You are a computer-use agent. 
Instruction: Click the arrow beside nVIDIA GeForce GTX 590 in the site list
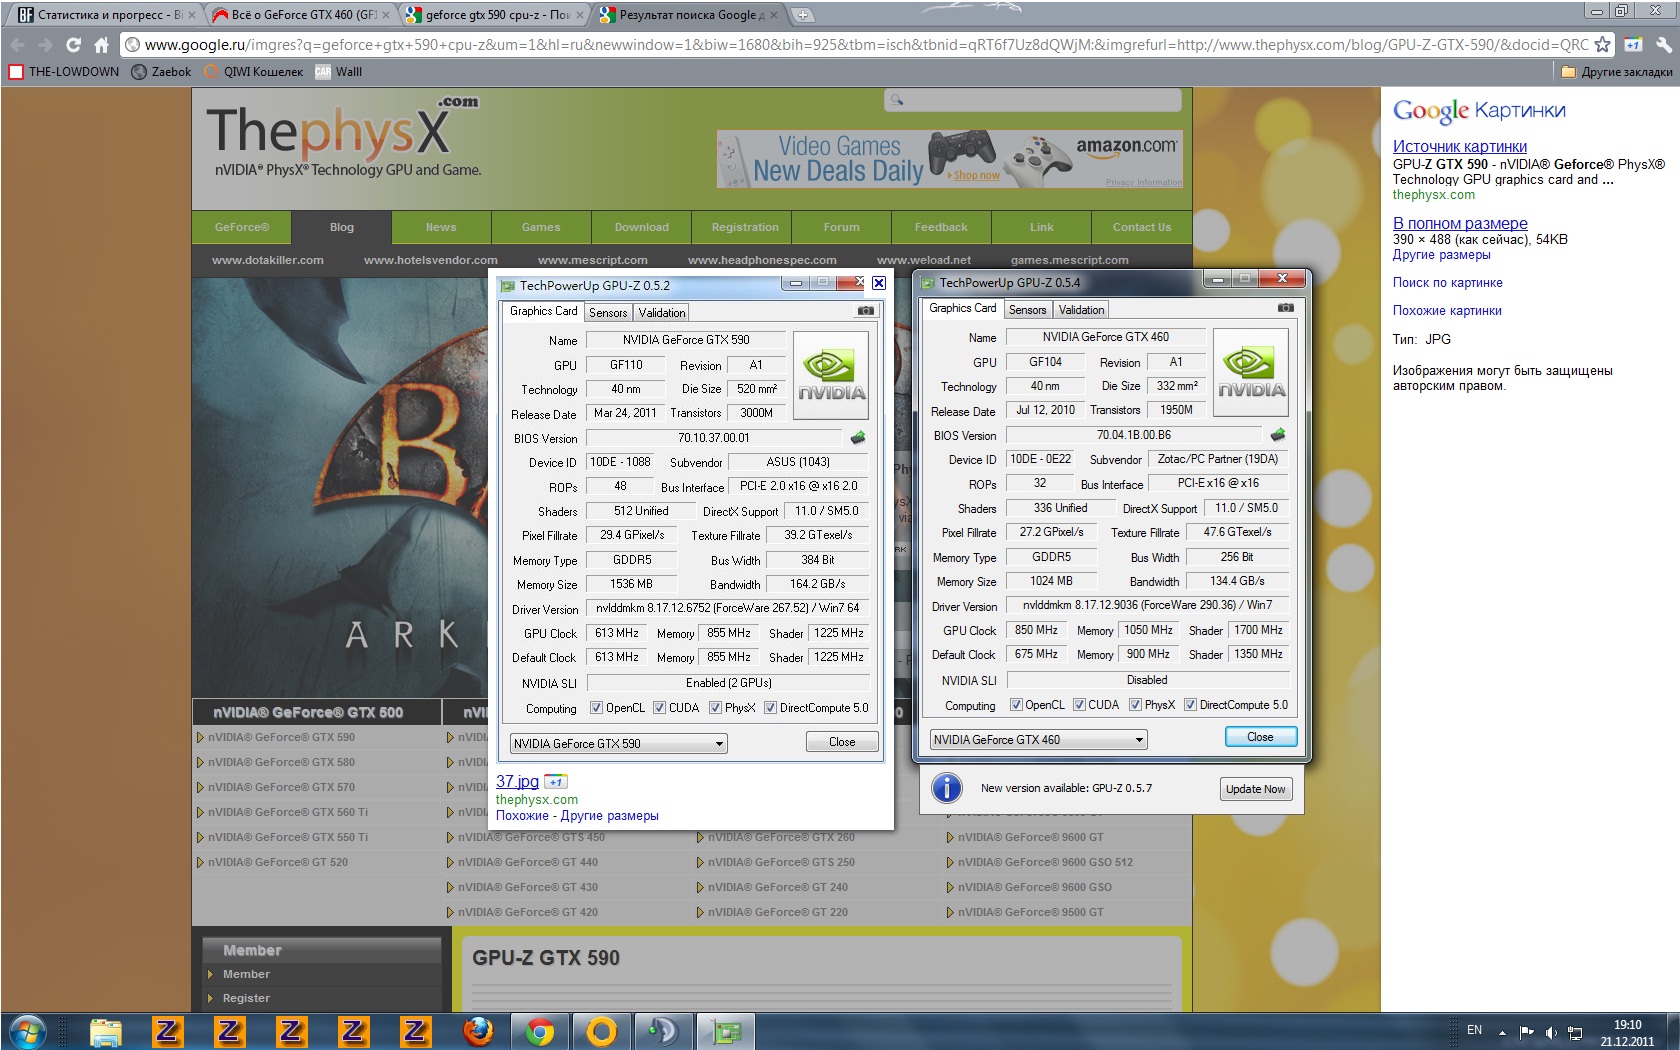click(200, 738)
